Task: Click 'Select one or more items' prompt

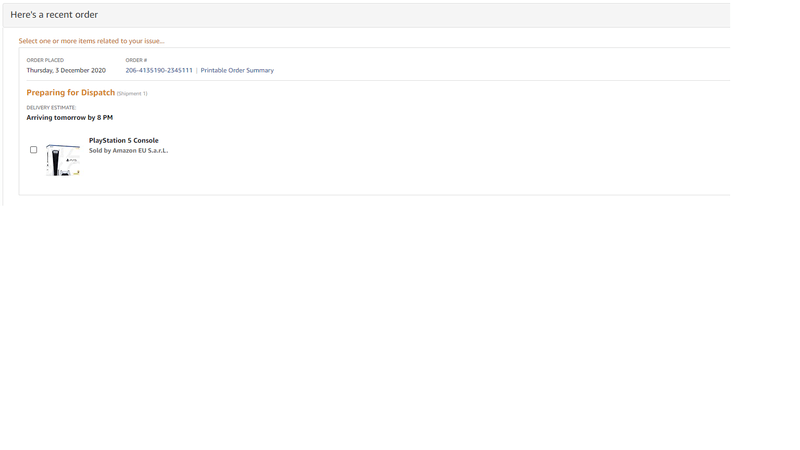Action: click(92, 41)
